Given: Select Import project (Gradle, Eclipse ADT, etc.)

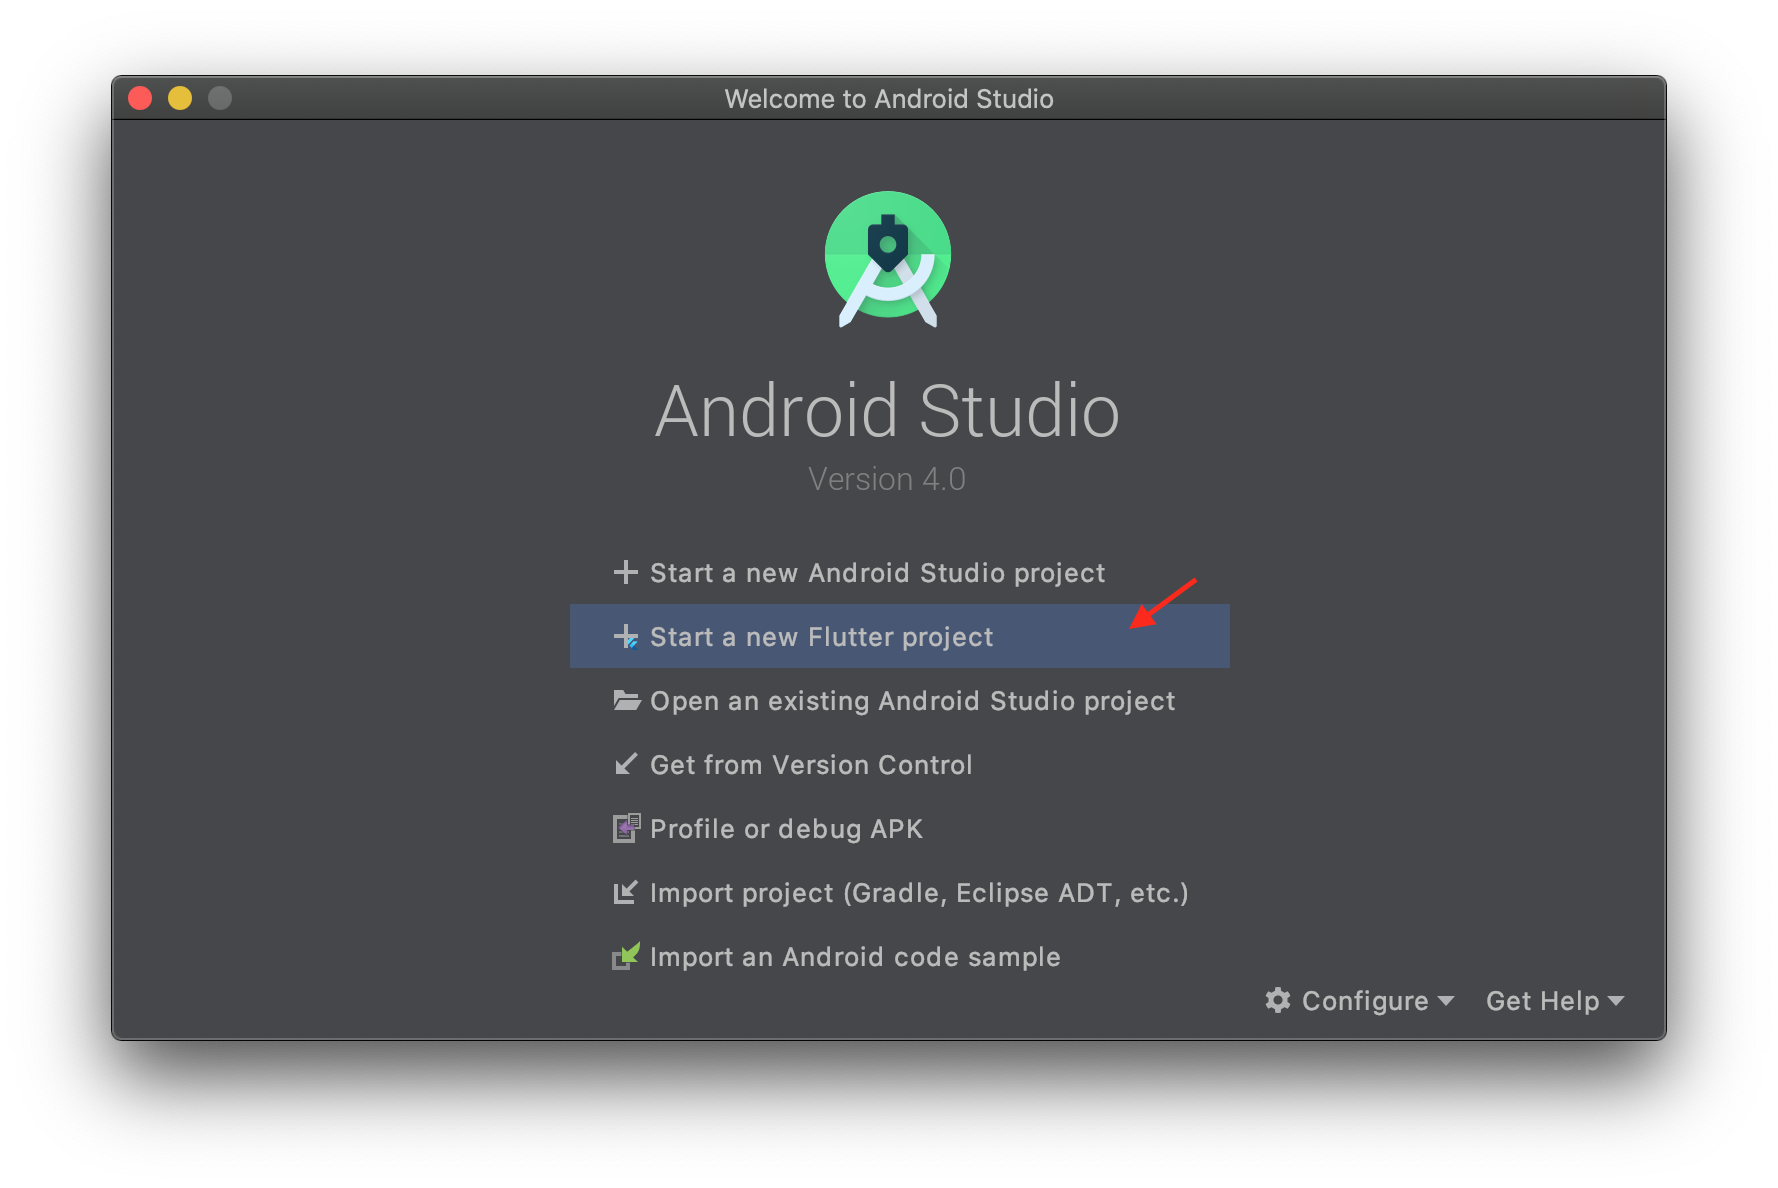Looking at the screenshot, I should pyautogui.click(x=900, y=892).
